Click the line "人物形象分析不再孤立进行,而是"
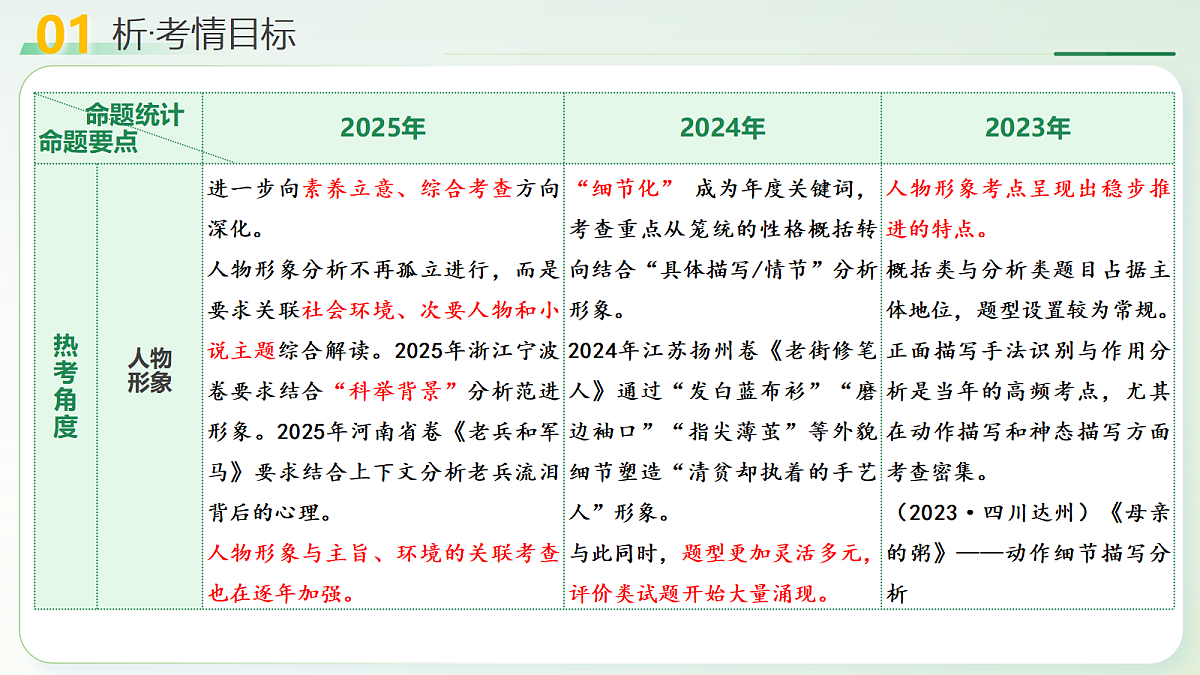The height and width of the screenshot is (675, 1200). tap(384, 270)
